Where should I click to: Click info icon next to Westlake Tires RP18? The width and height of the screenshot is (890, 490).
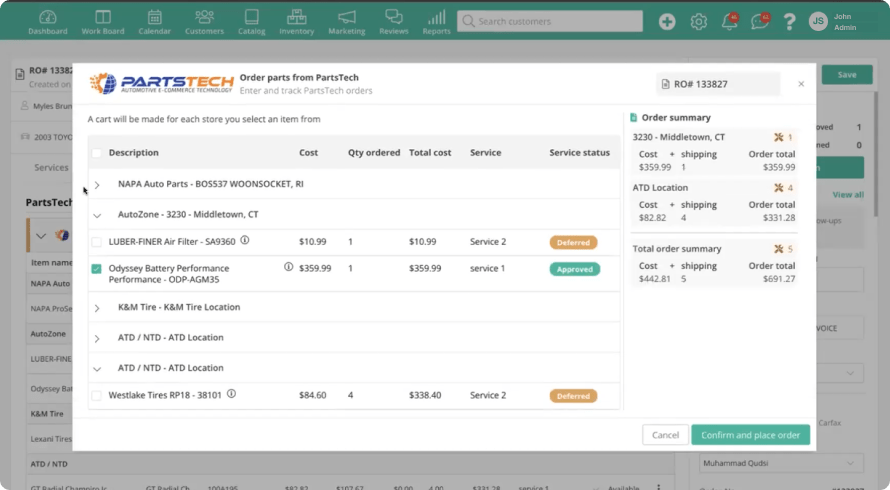click(231, 393)
